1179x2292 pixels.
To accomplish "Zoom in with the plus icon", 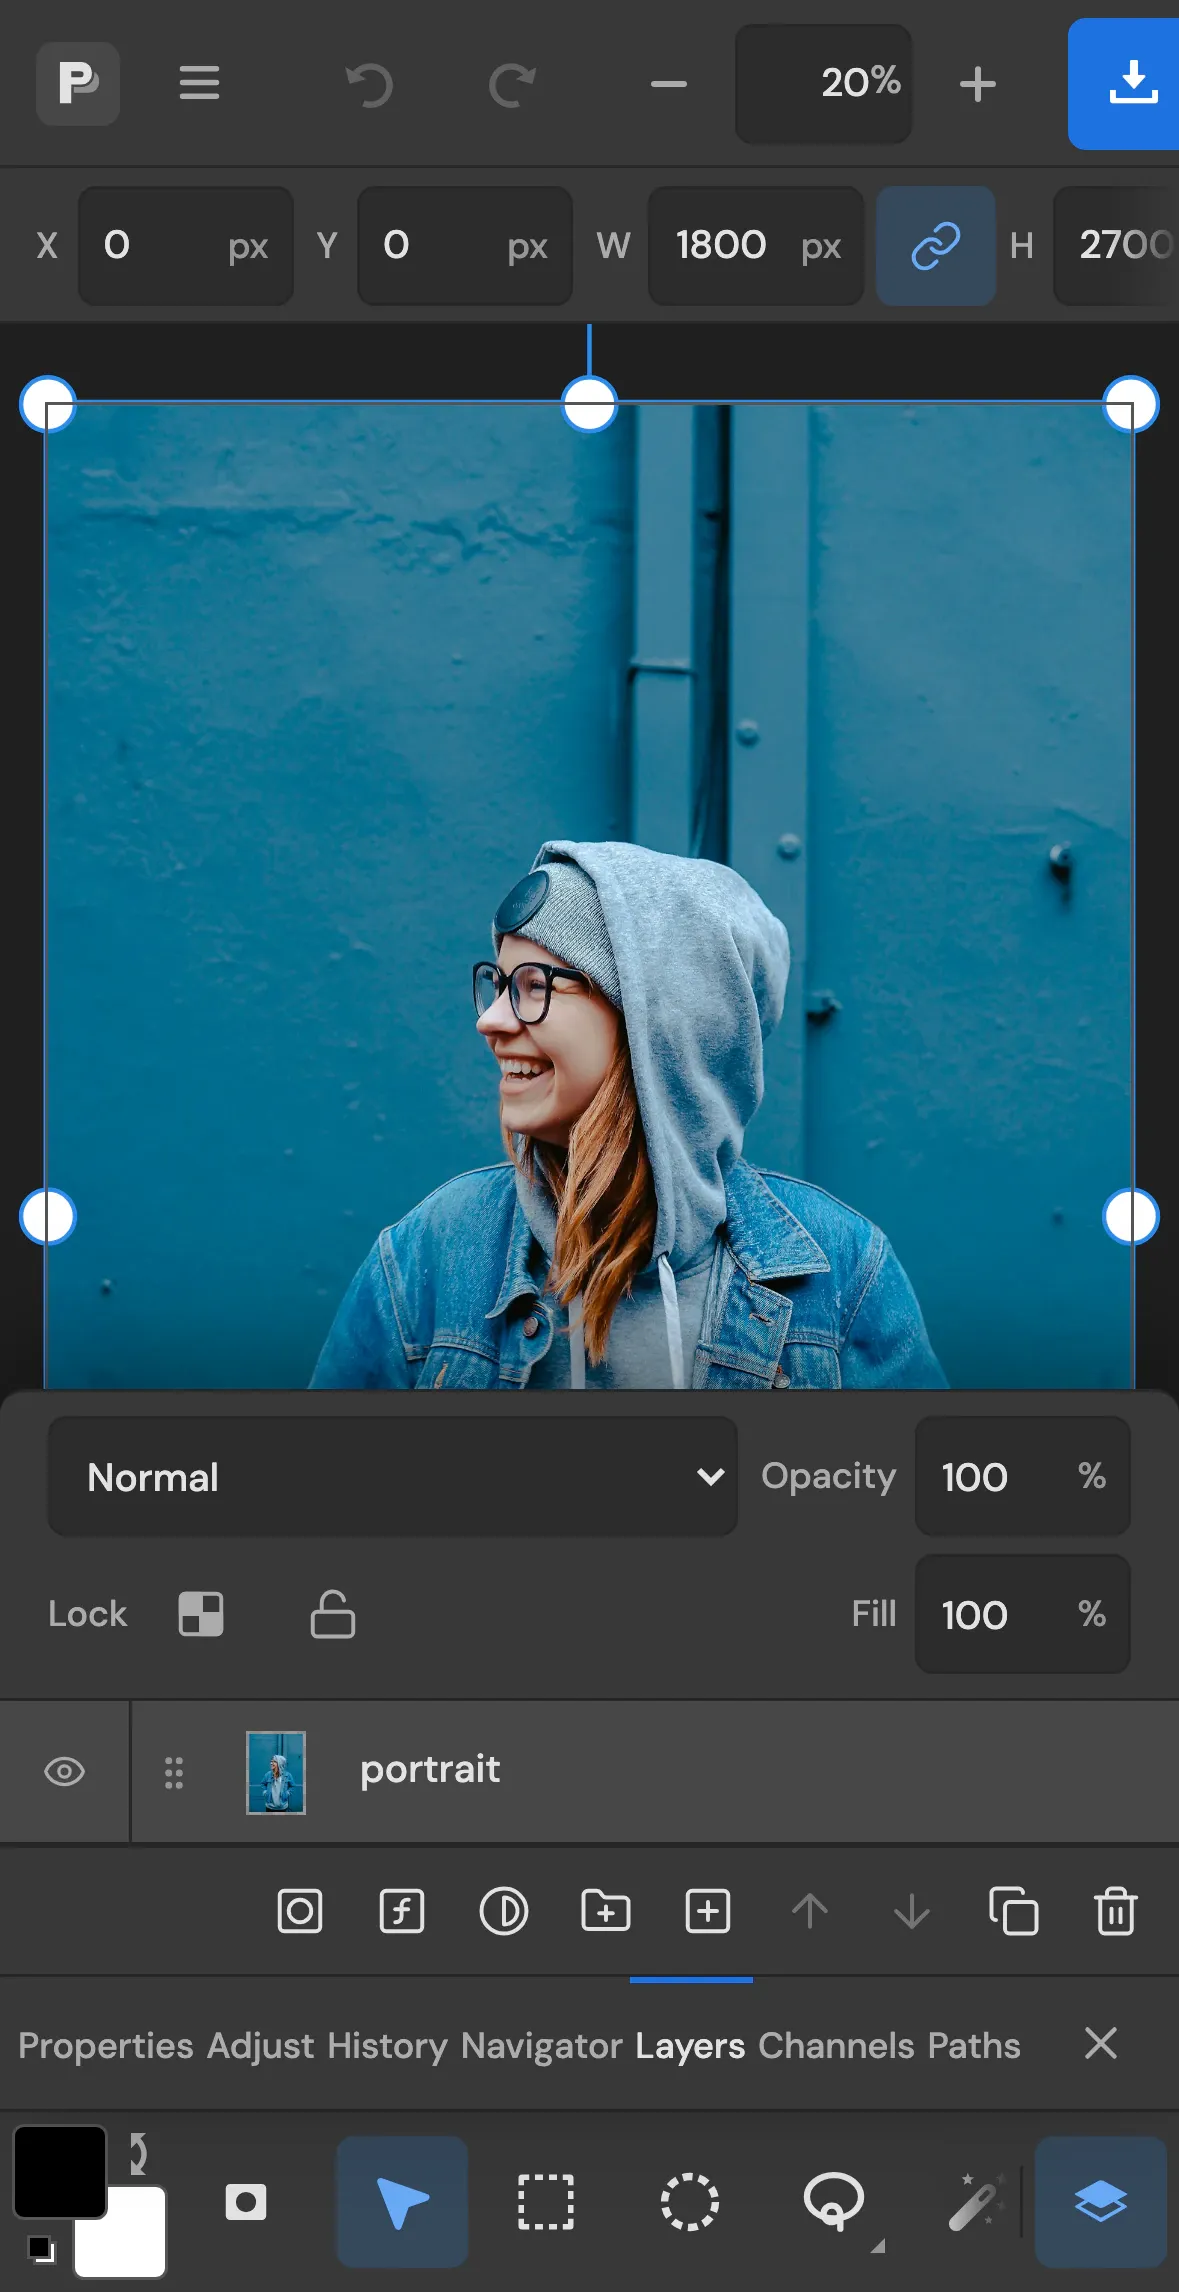I will [x=977, y=84].
